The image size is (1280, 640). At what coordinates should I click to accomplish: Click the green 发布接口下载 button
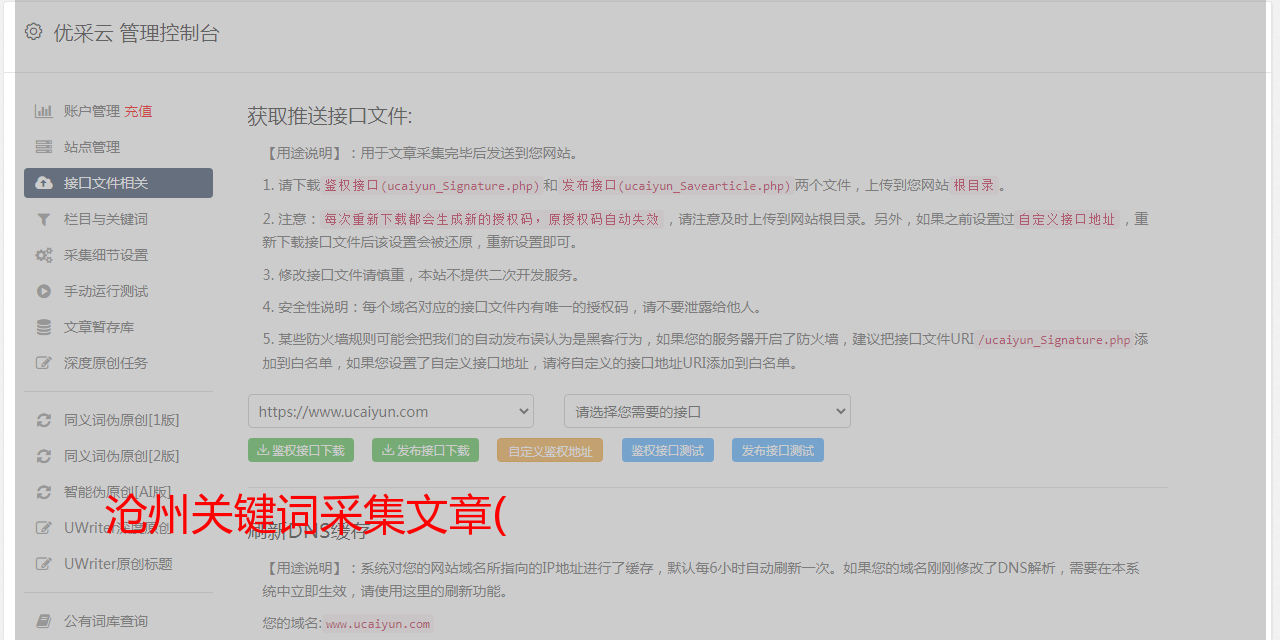426,450
